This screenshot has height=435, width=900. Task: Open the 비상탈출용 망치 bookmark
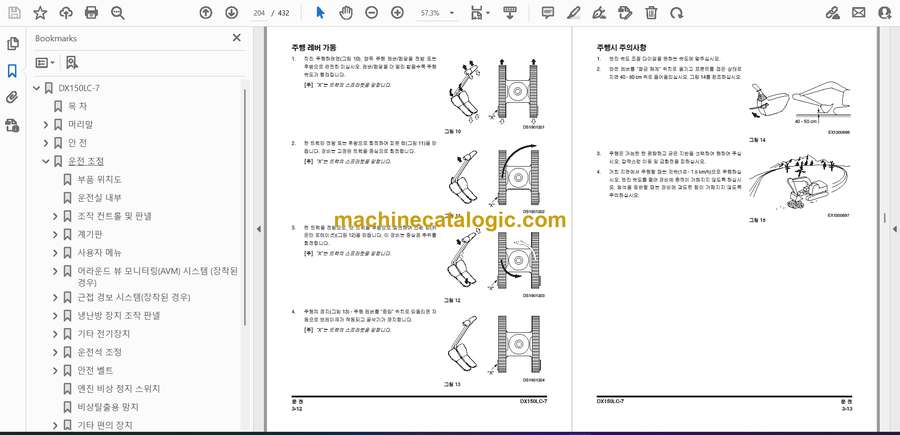[x=108, y=407]
